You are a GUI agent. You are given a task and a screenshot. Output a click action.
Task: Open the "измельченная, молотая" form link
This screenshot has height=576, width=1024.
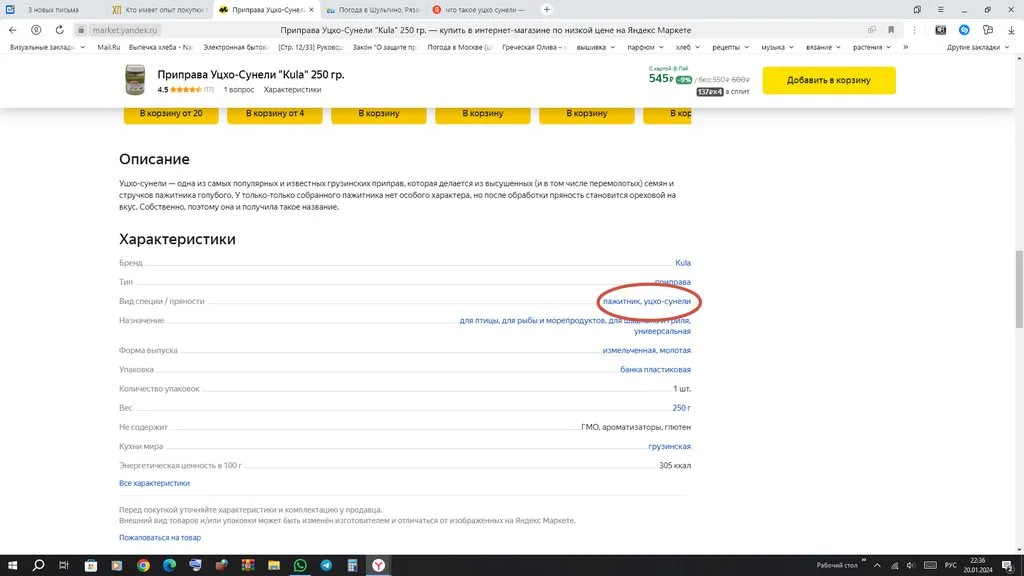(647, 350)
